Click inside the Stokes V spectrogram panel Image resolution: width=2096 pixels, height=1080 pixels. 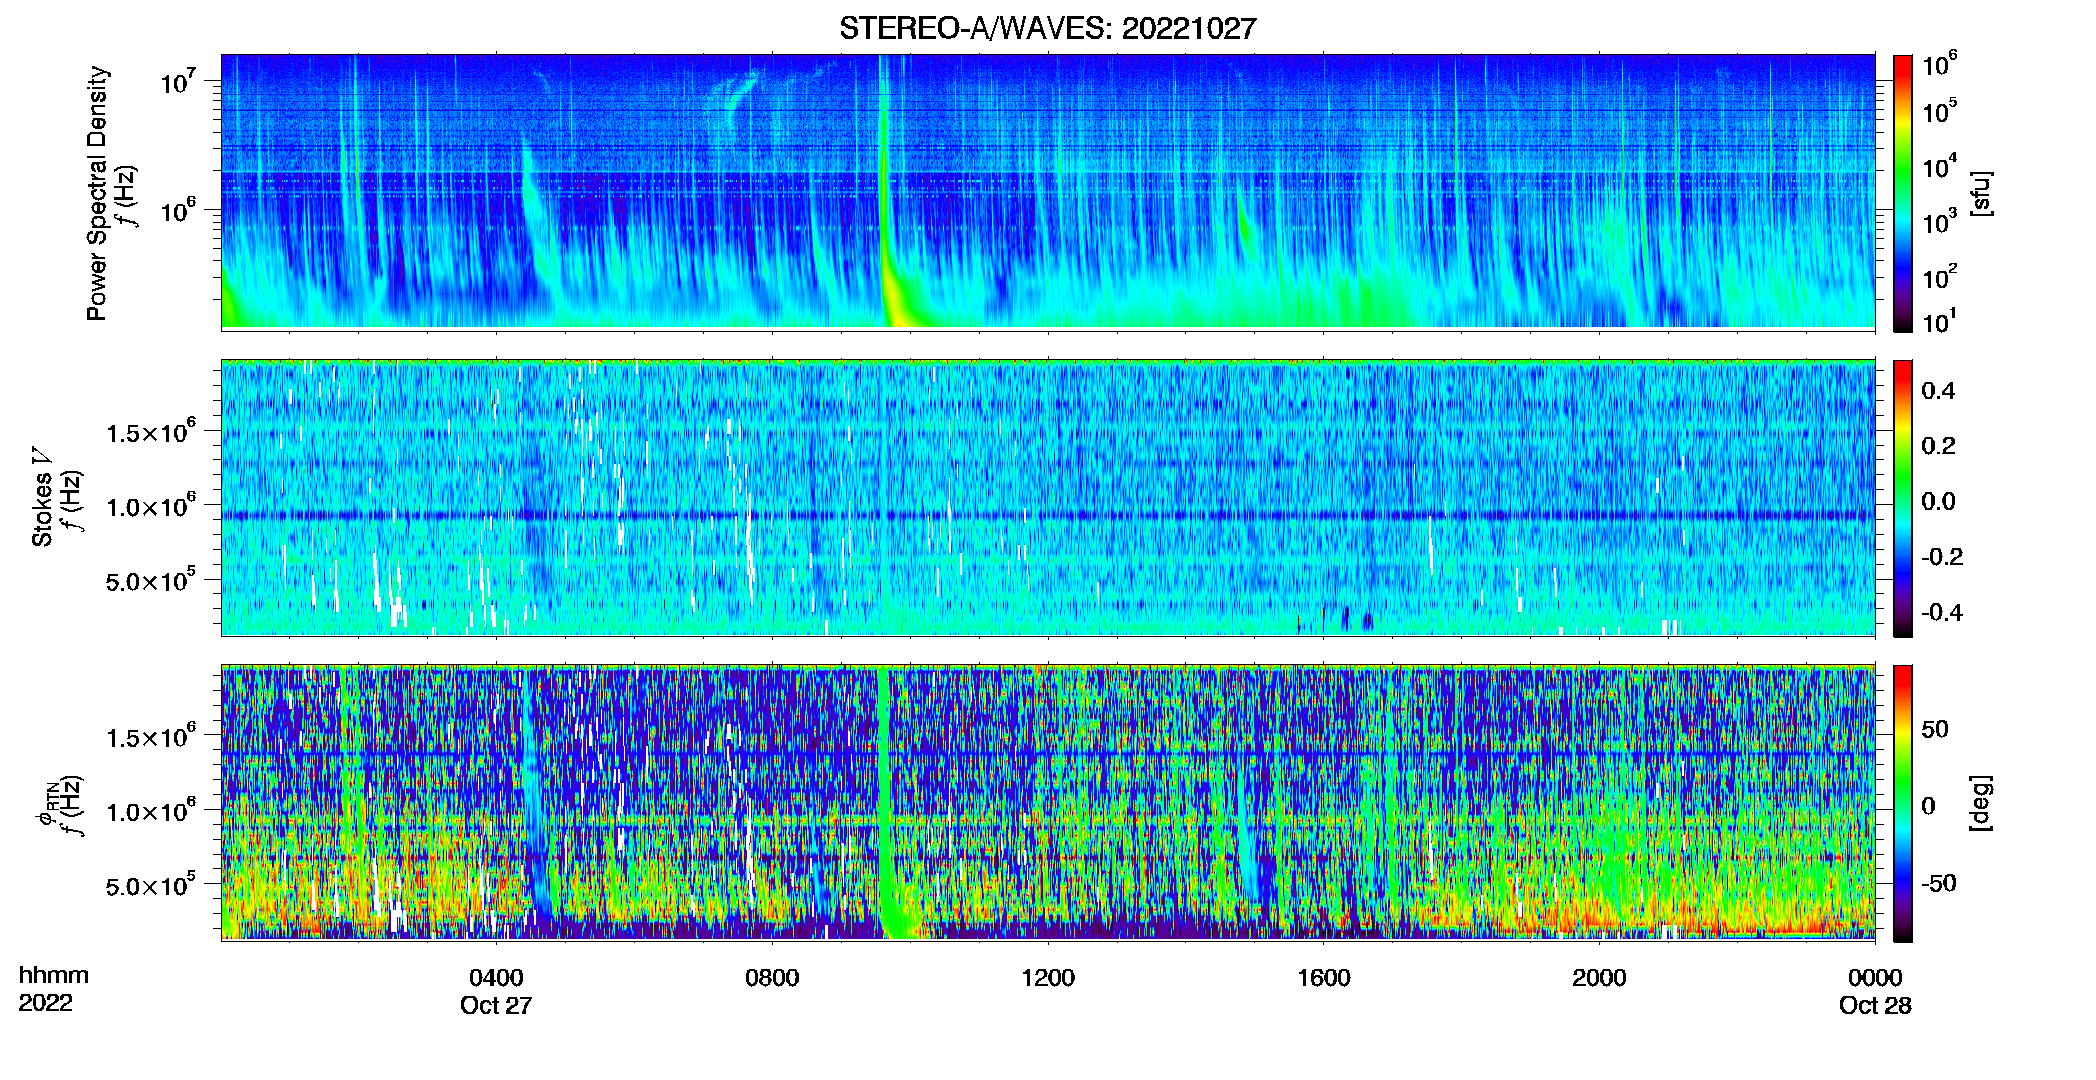pyautogui.click(x=1048, y=497)
